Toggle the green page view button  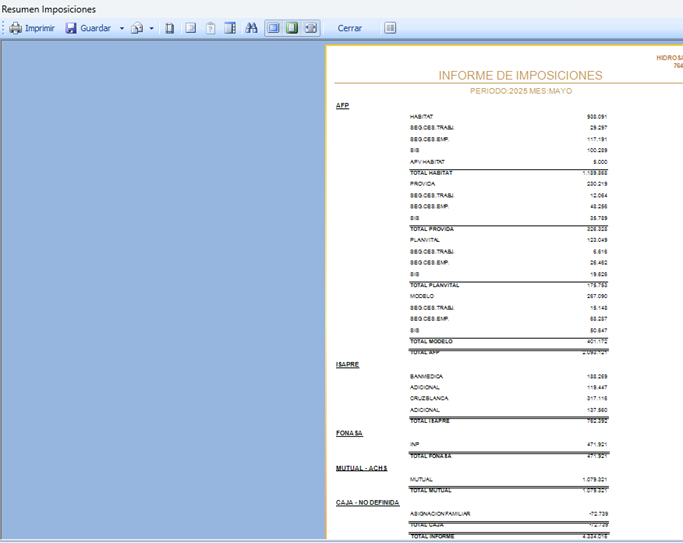[292, 28]
